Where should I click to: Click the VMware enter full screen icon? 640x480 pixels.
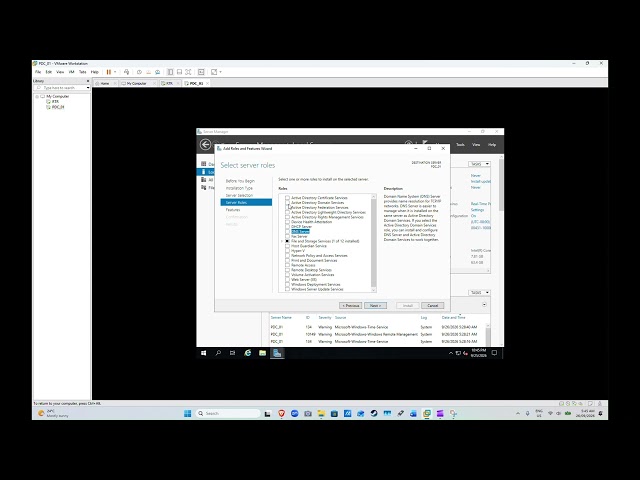(x=188, y=72)
